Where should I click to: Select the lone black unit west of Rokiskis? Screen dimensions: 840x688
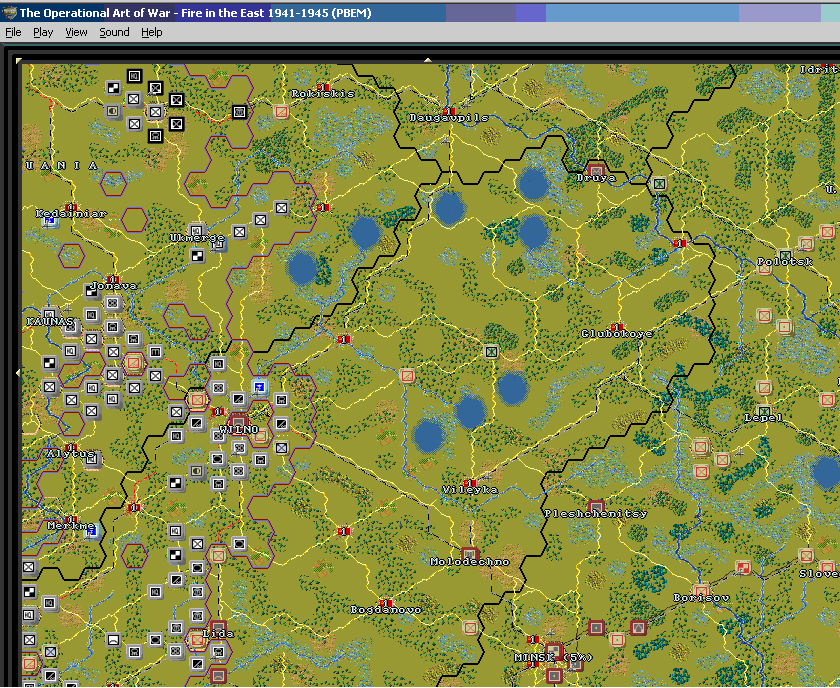[x=239, y=112]
